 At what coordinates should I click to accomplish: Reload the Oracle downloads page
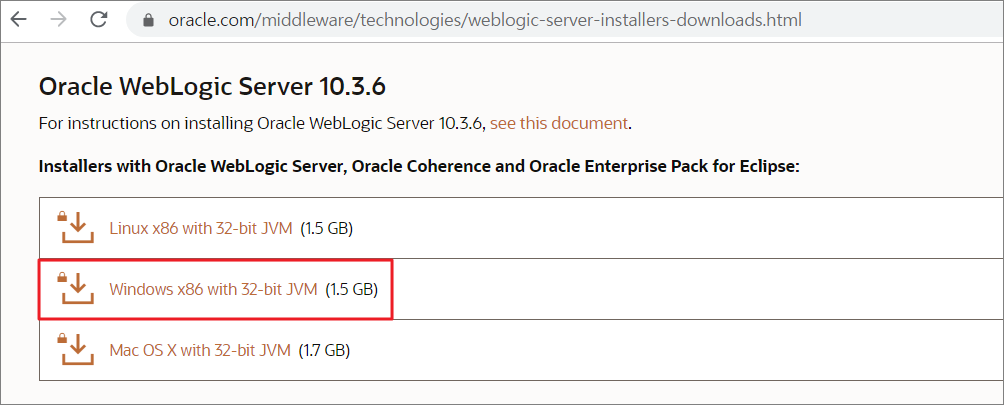99,20
